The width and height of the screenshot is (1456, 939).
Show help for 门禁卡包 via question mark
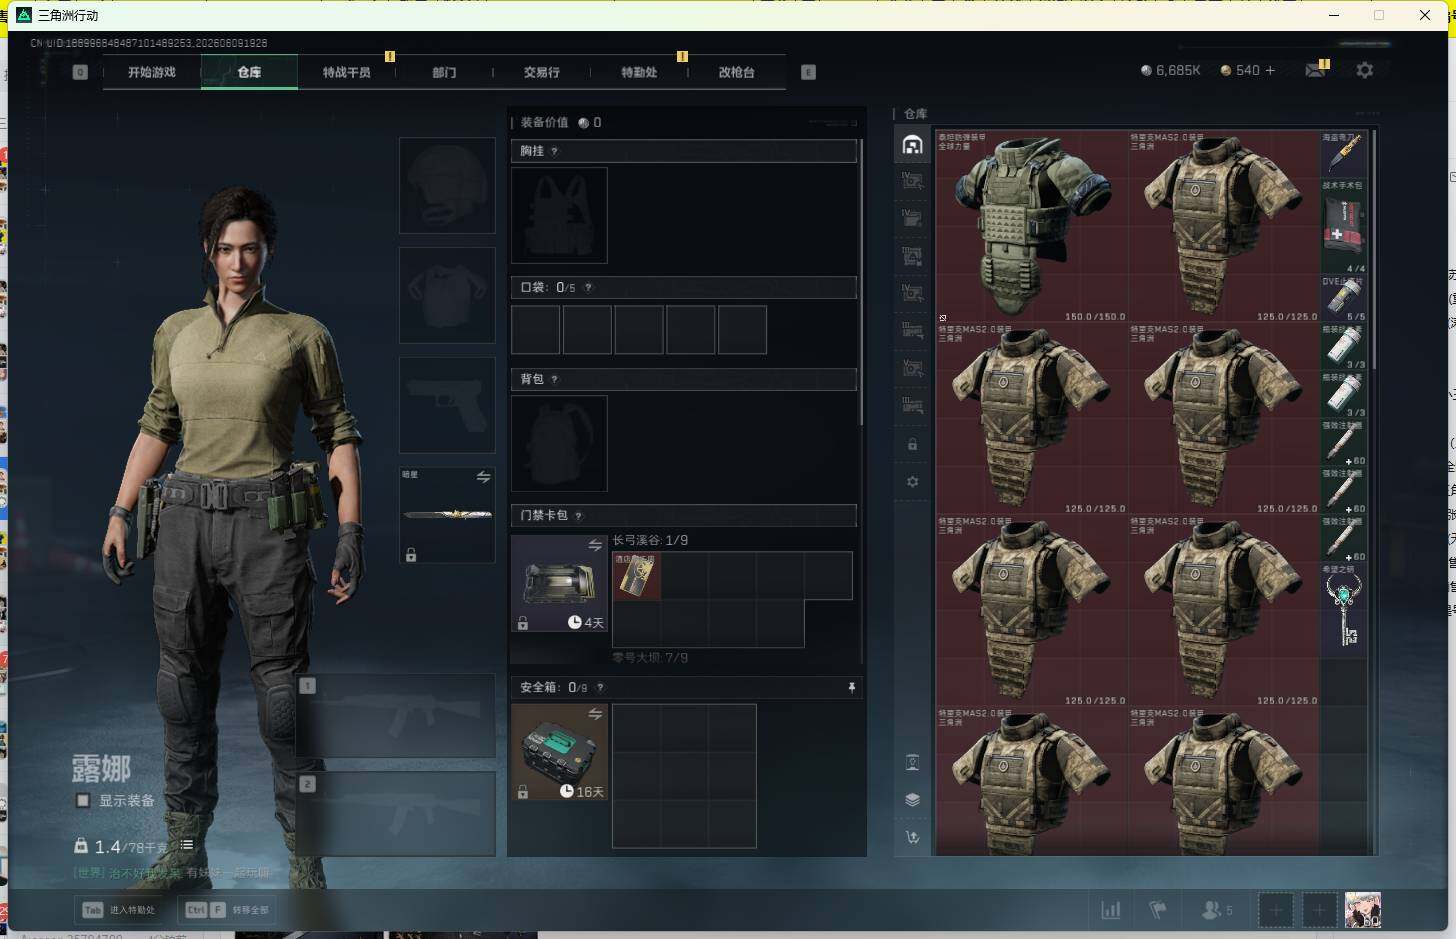(x=578, y=516)
